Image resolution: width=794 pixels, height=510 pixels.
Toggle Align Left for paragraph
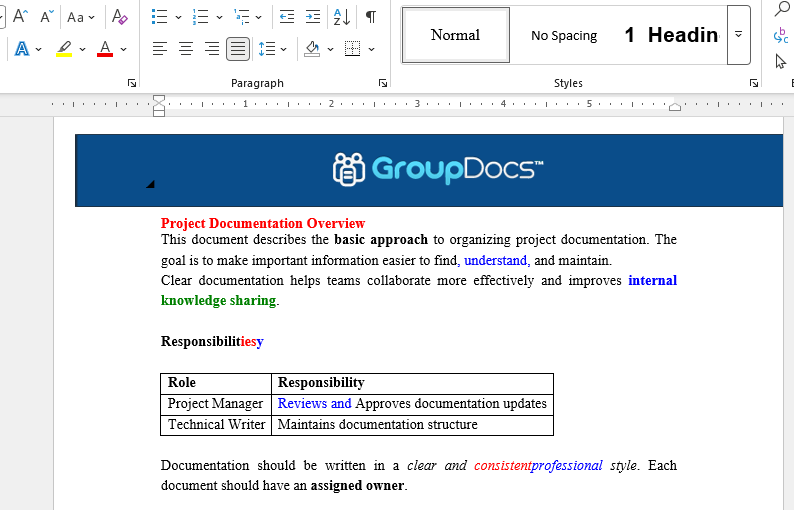pos(160,48)
